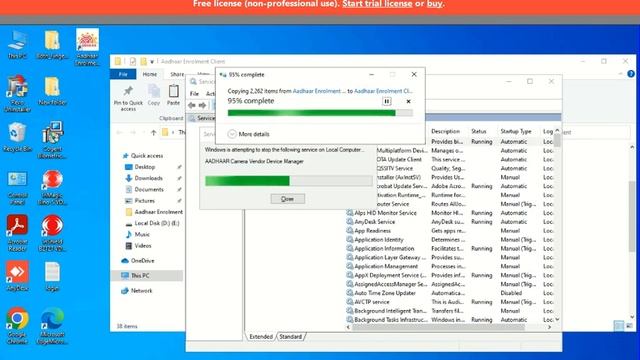Select the AnyDesk Service row icon

pyautogui.click(x=350, y=222)
